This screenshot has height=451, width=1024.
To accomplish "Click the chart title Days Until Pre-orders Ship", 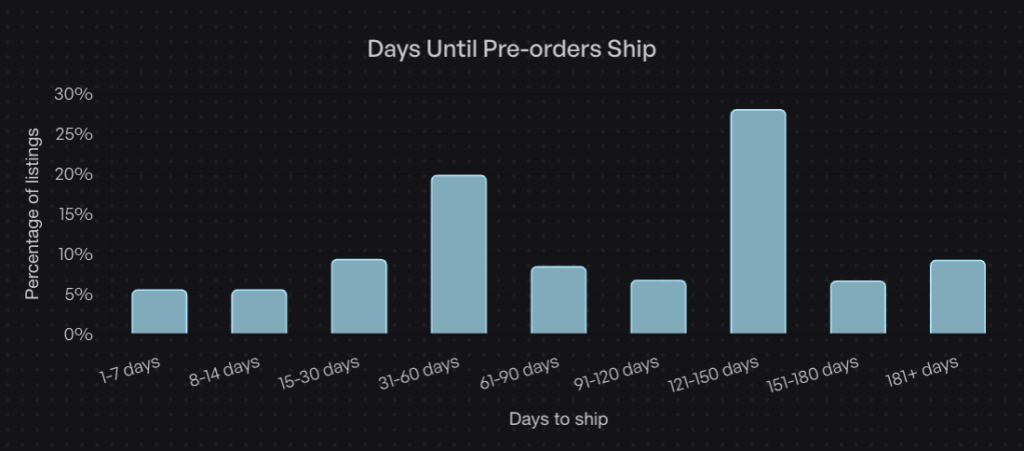I will click(512, 49).
